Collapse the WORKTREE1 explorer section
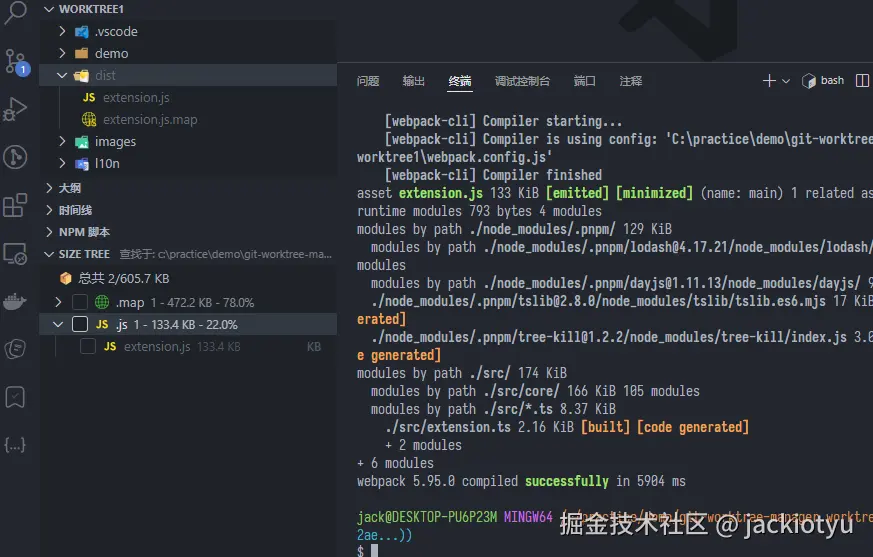Screen dimensions: 873x557 (x=49, y=9)
